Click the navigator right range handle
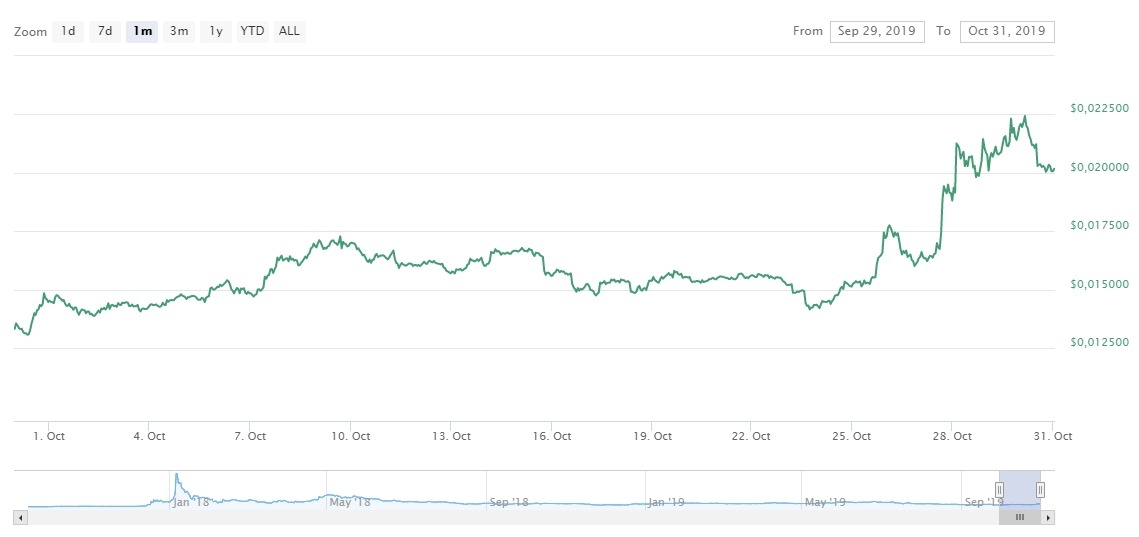Screen dimensions: 1139x537 1040,489
